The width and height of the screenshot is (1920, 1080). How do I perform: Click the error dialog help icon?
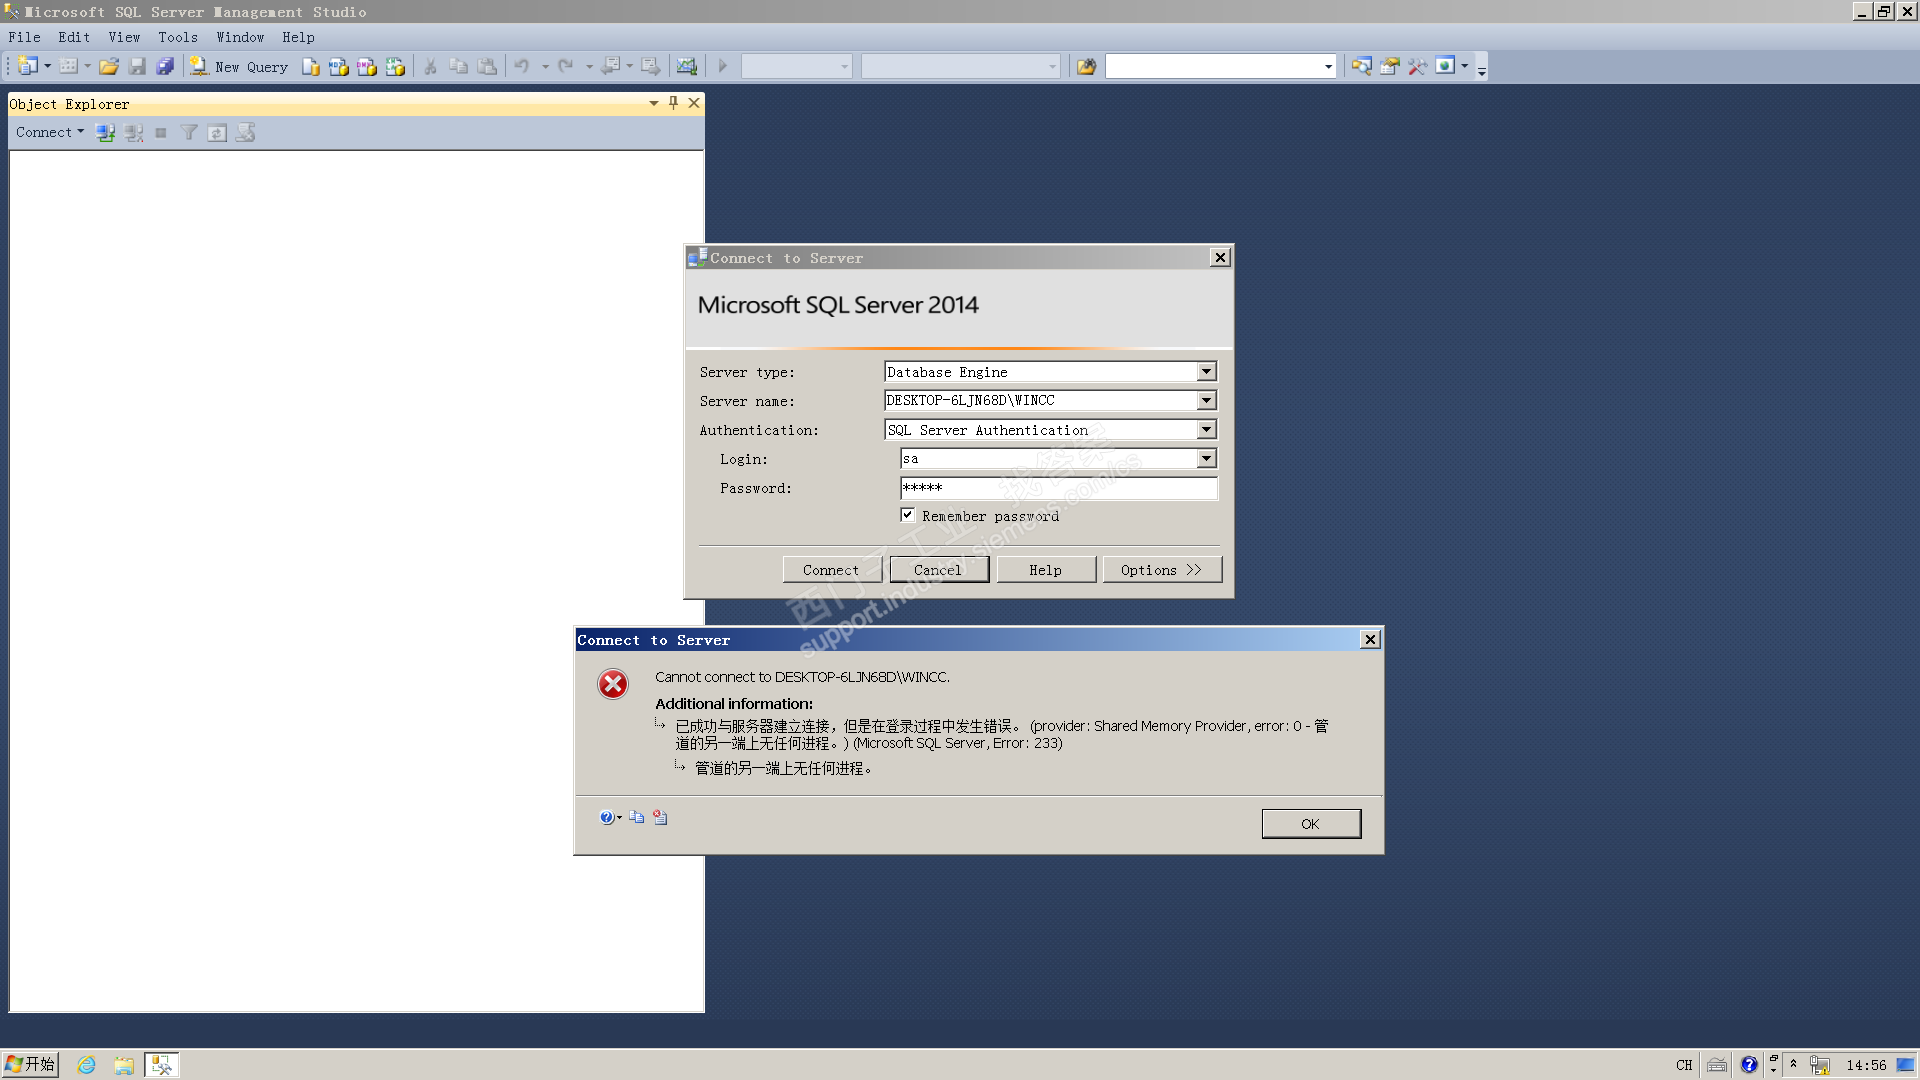pyautogui.click(x=607, y=818)
